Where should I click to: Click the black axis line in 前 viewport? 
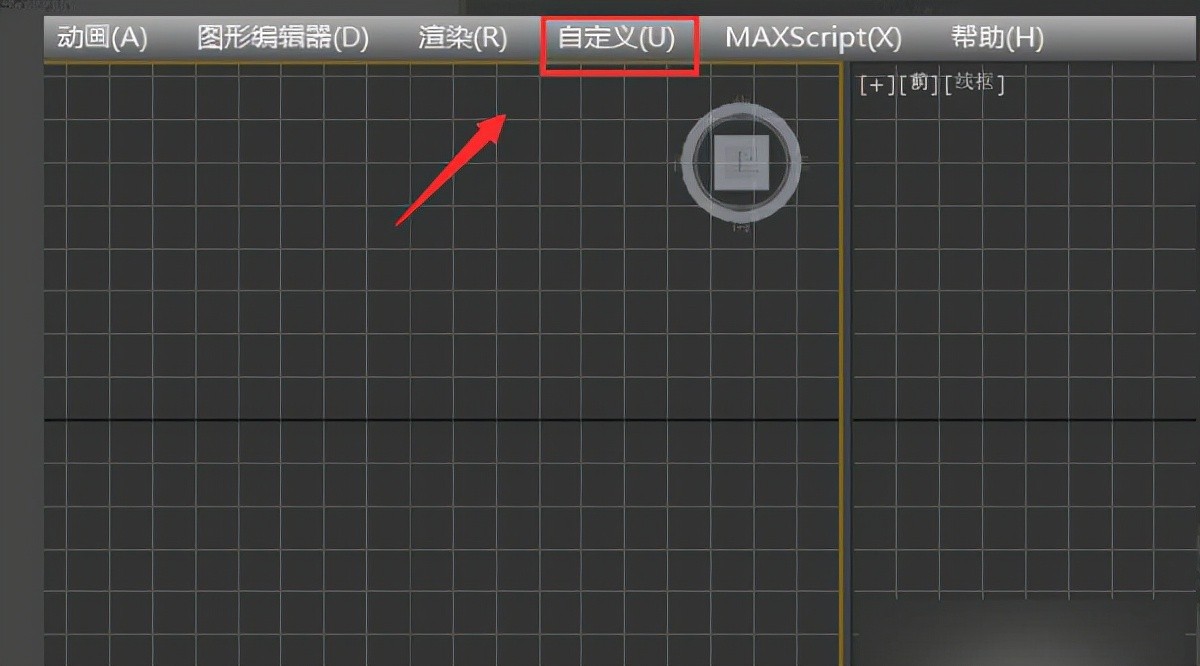1025,420
